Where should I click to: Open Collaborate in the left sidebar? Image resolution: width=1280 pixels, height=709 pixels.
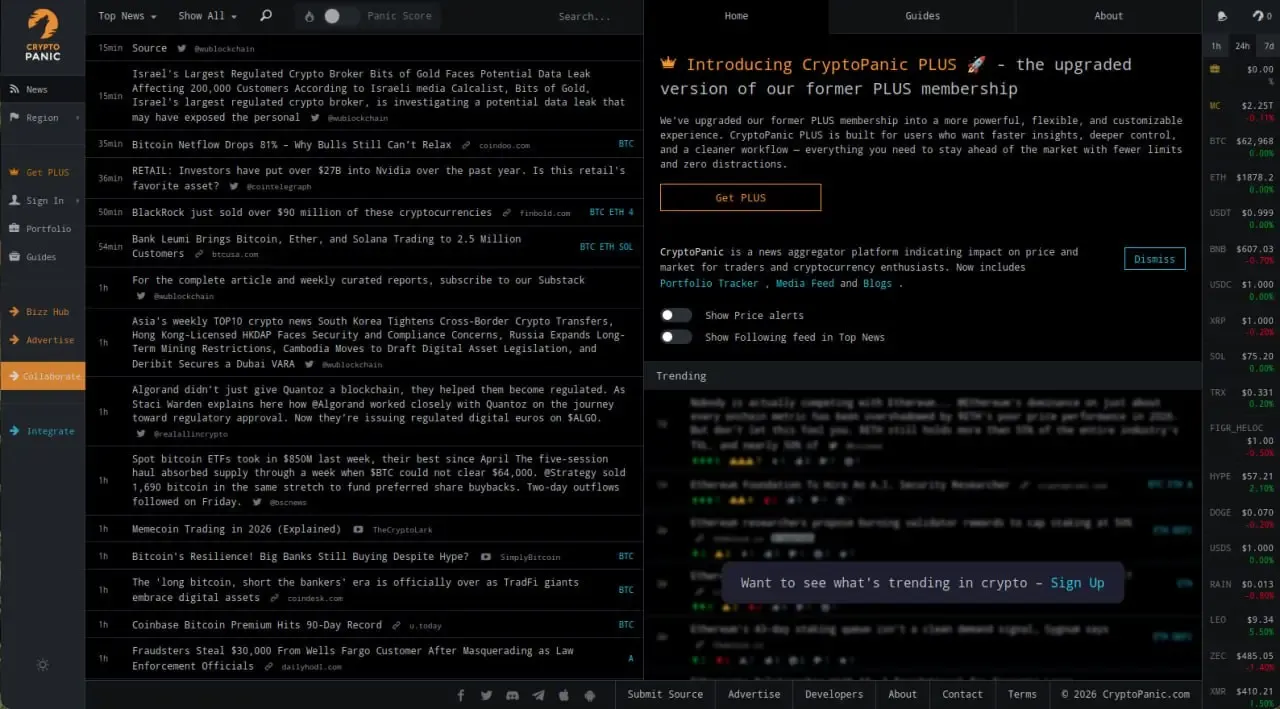pos(42,376)
